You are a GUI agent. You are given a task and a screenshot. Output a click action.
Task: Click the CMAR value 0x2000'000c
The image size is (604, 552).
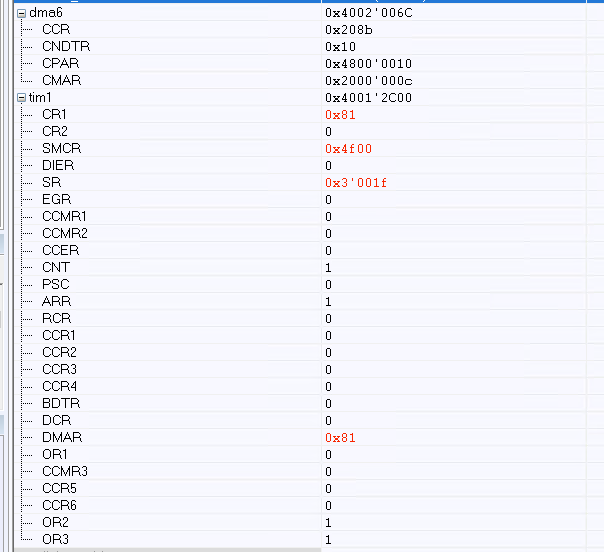pyautogui.click(x=369, y=81)
